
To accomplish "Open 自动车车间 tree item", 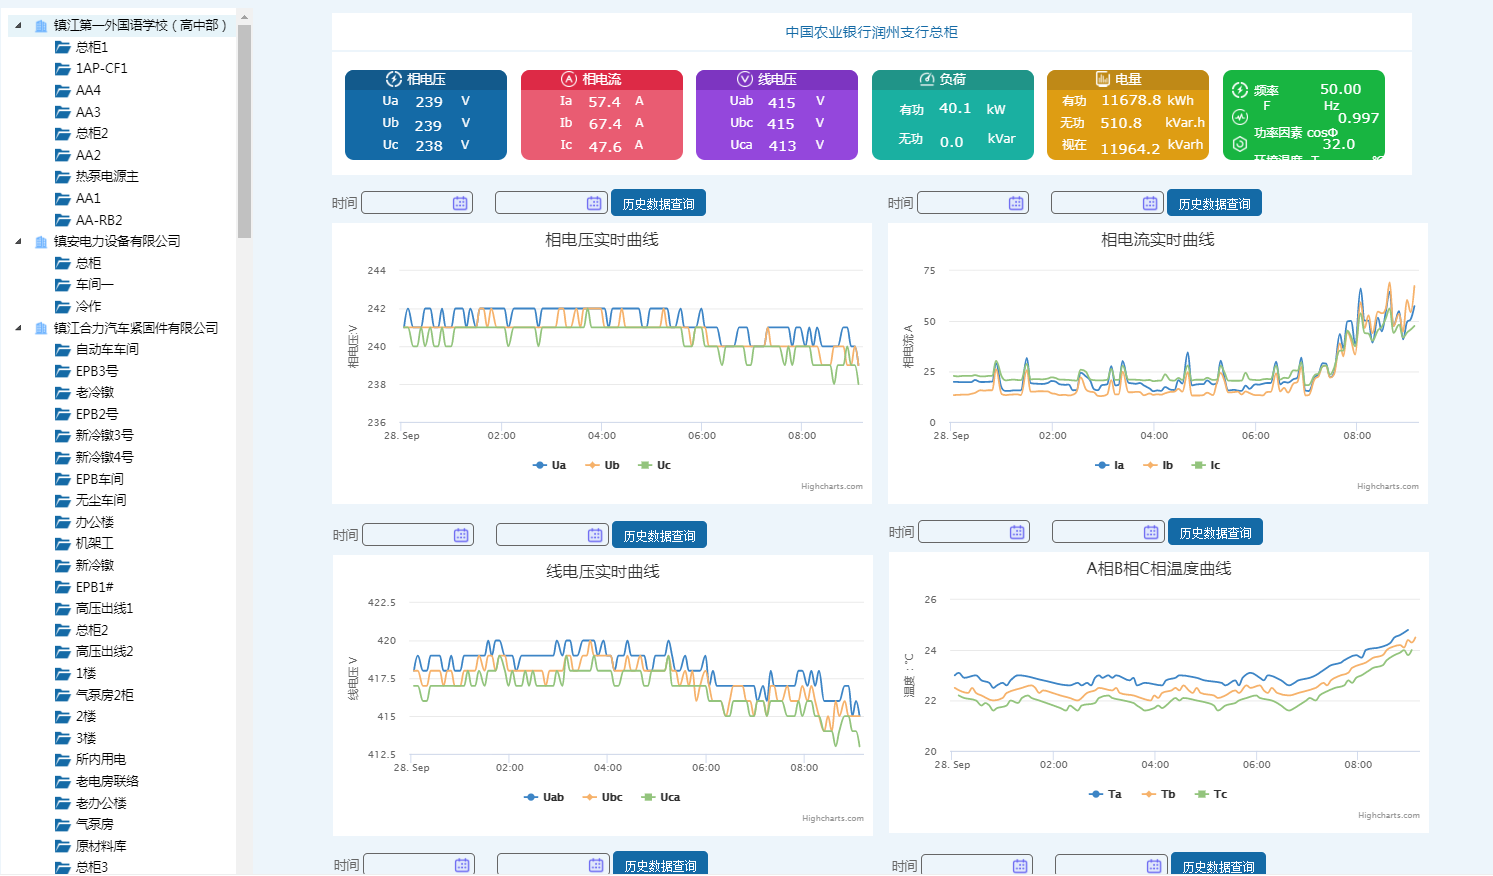I will click(x=107, y=349).
